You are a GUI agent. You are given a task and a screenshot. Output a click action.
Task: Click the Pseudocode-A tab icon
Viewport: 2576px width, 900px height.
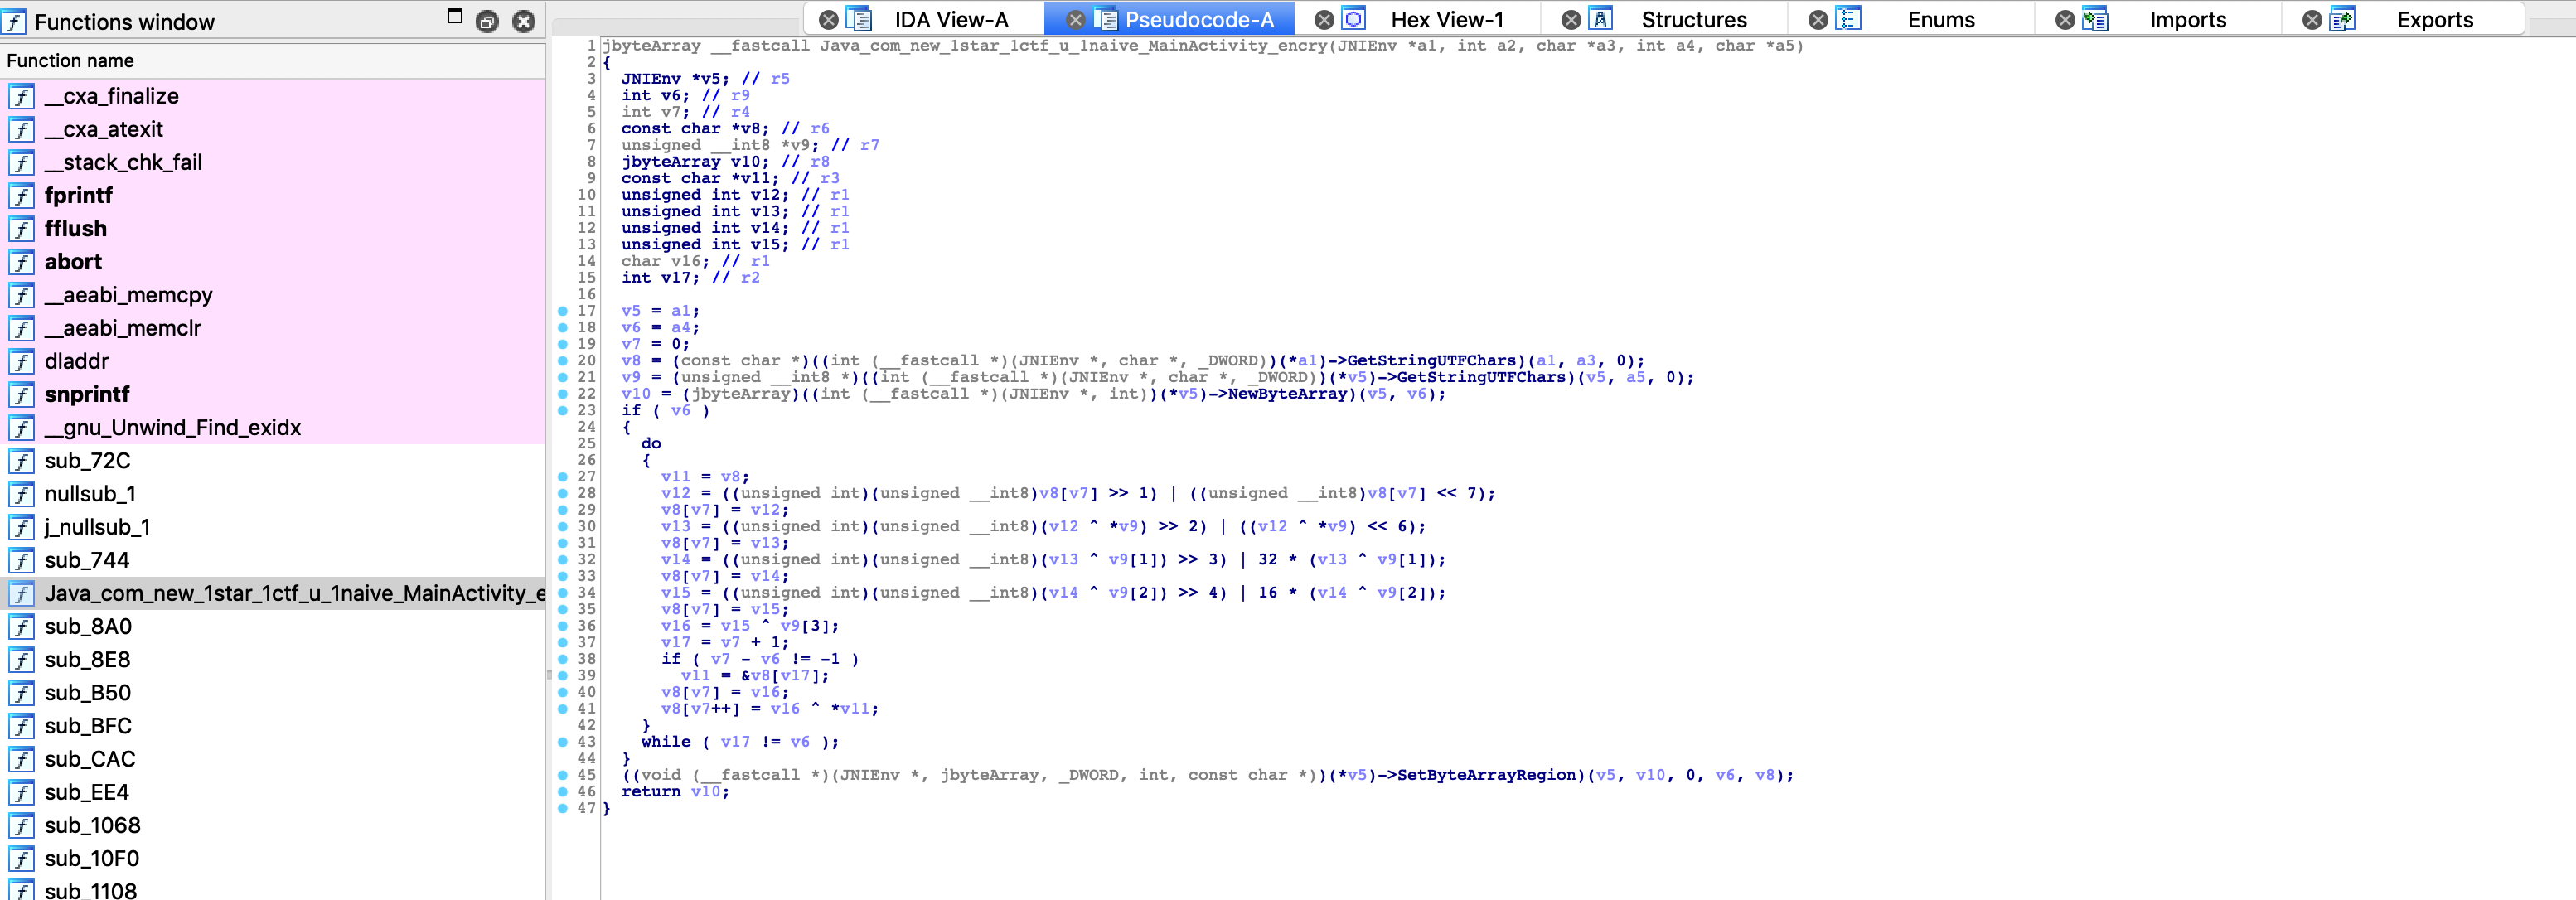pos(1105,19)
